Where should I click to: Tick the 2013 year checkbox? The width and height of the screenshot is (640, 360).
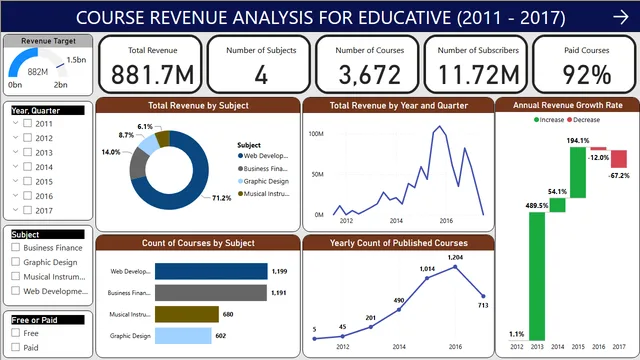click(x=27, y=152)
